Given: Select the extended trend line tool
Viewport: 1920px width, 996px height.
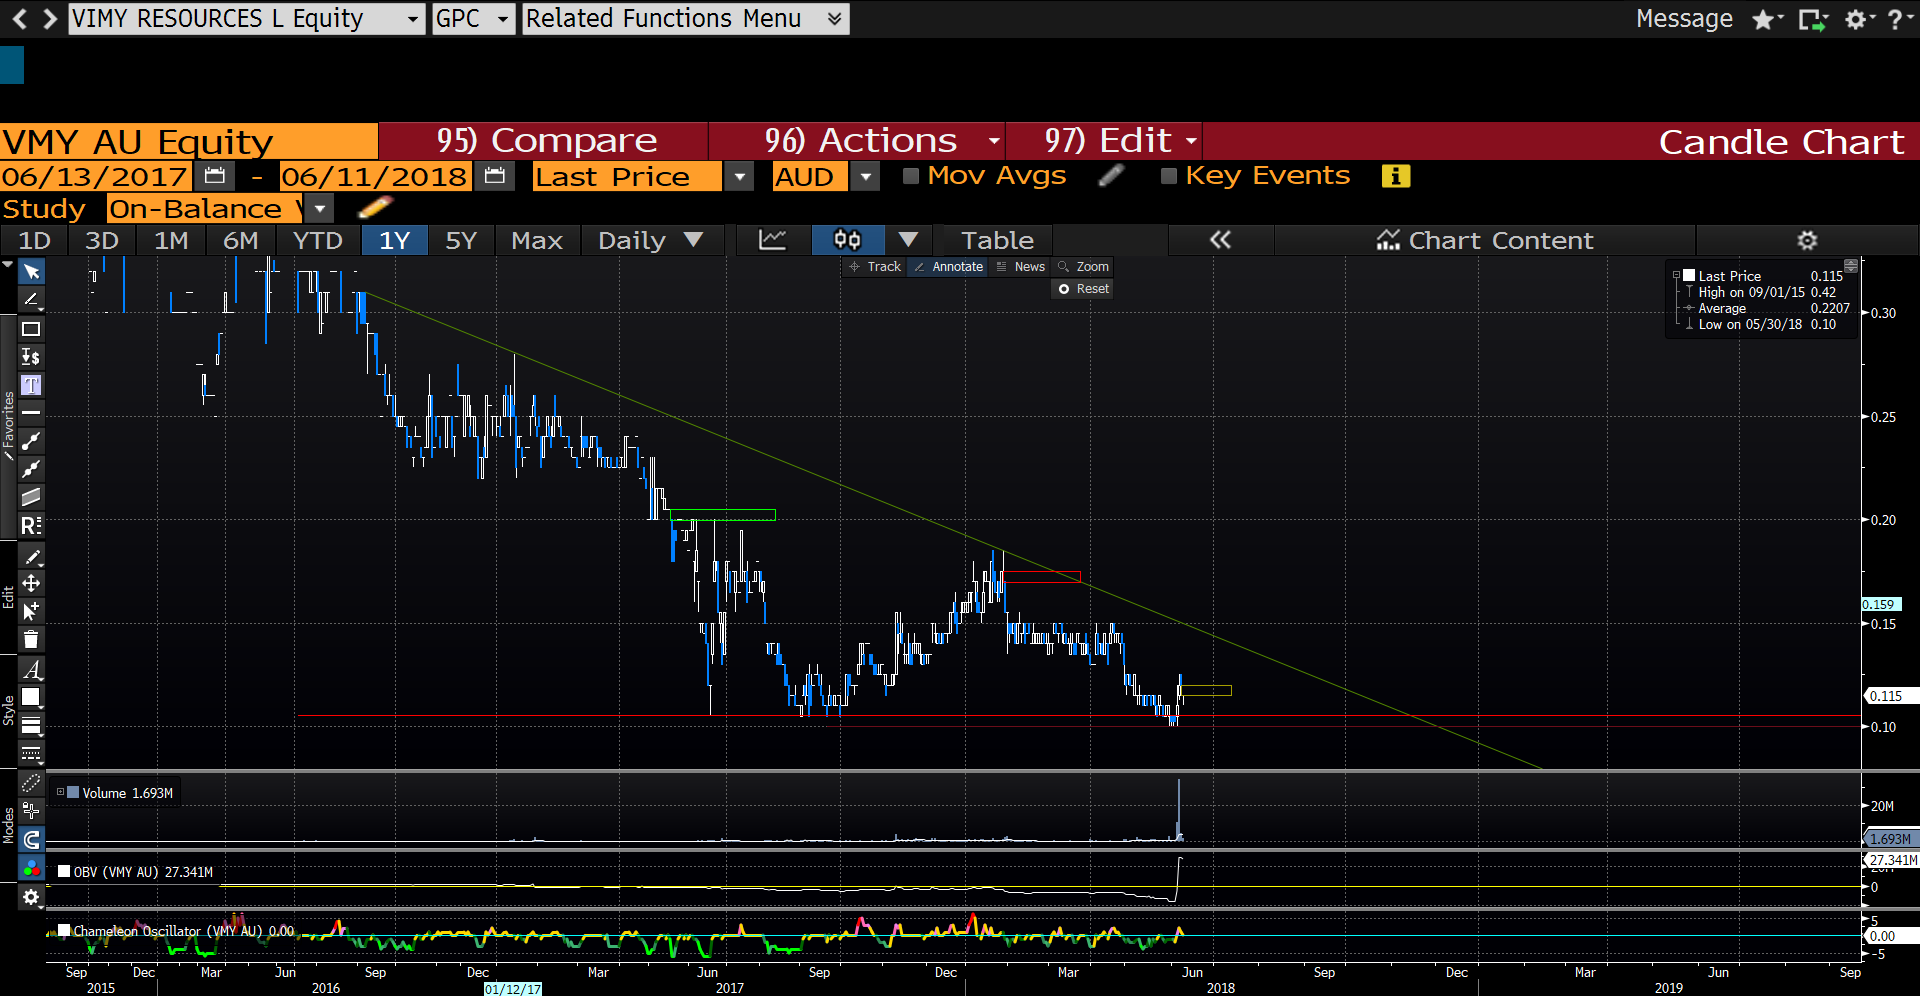Looking at the screenshot, I should pyautogui.click(x=31, y=468).
